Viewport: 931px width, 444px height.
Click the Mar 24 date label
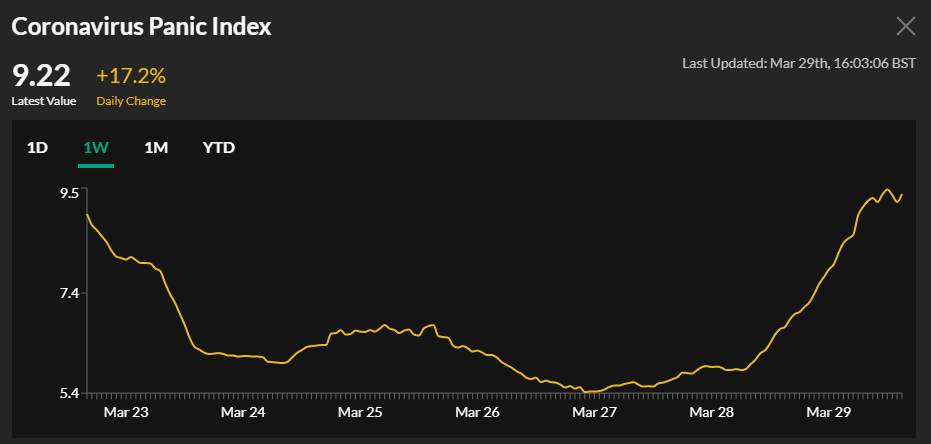click(243, 412)
